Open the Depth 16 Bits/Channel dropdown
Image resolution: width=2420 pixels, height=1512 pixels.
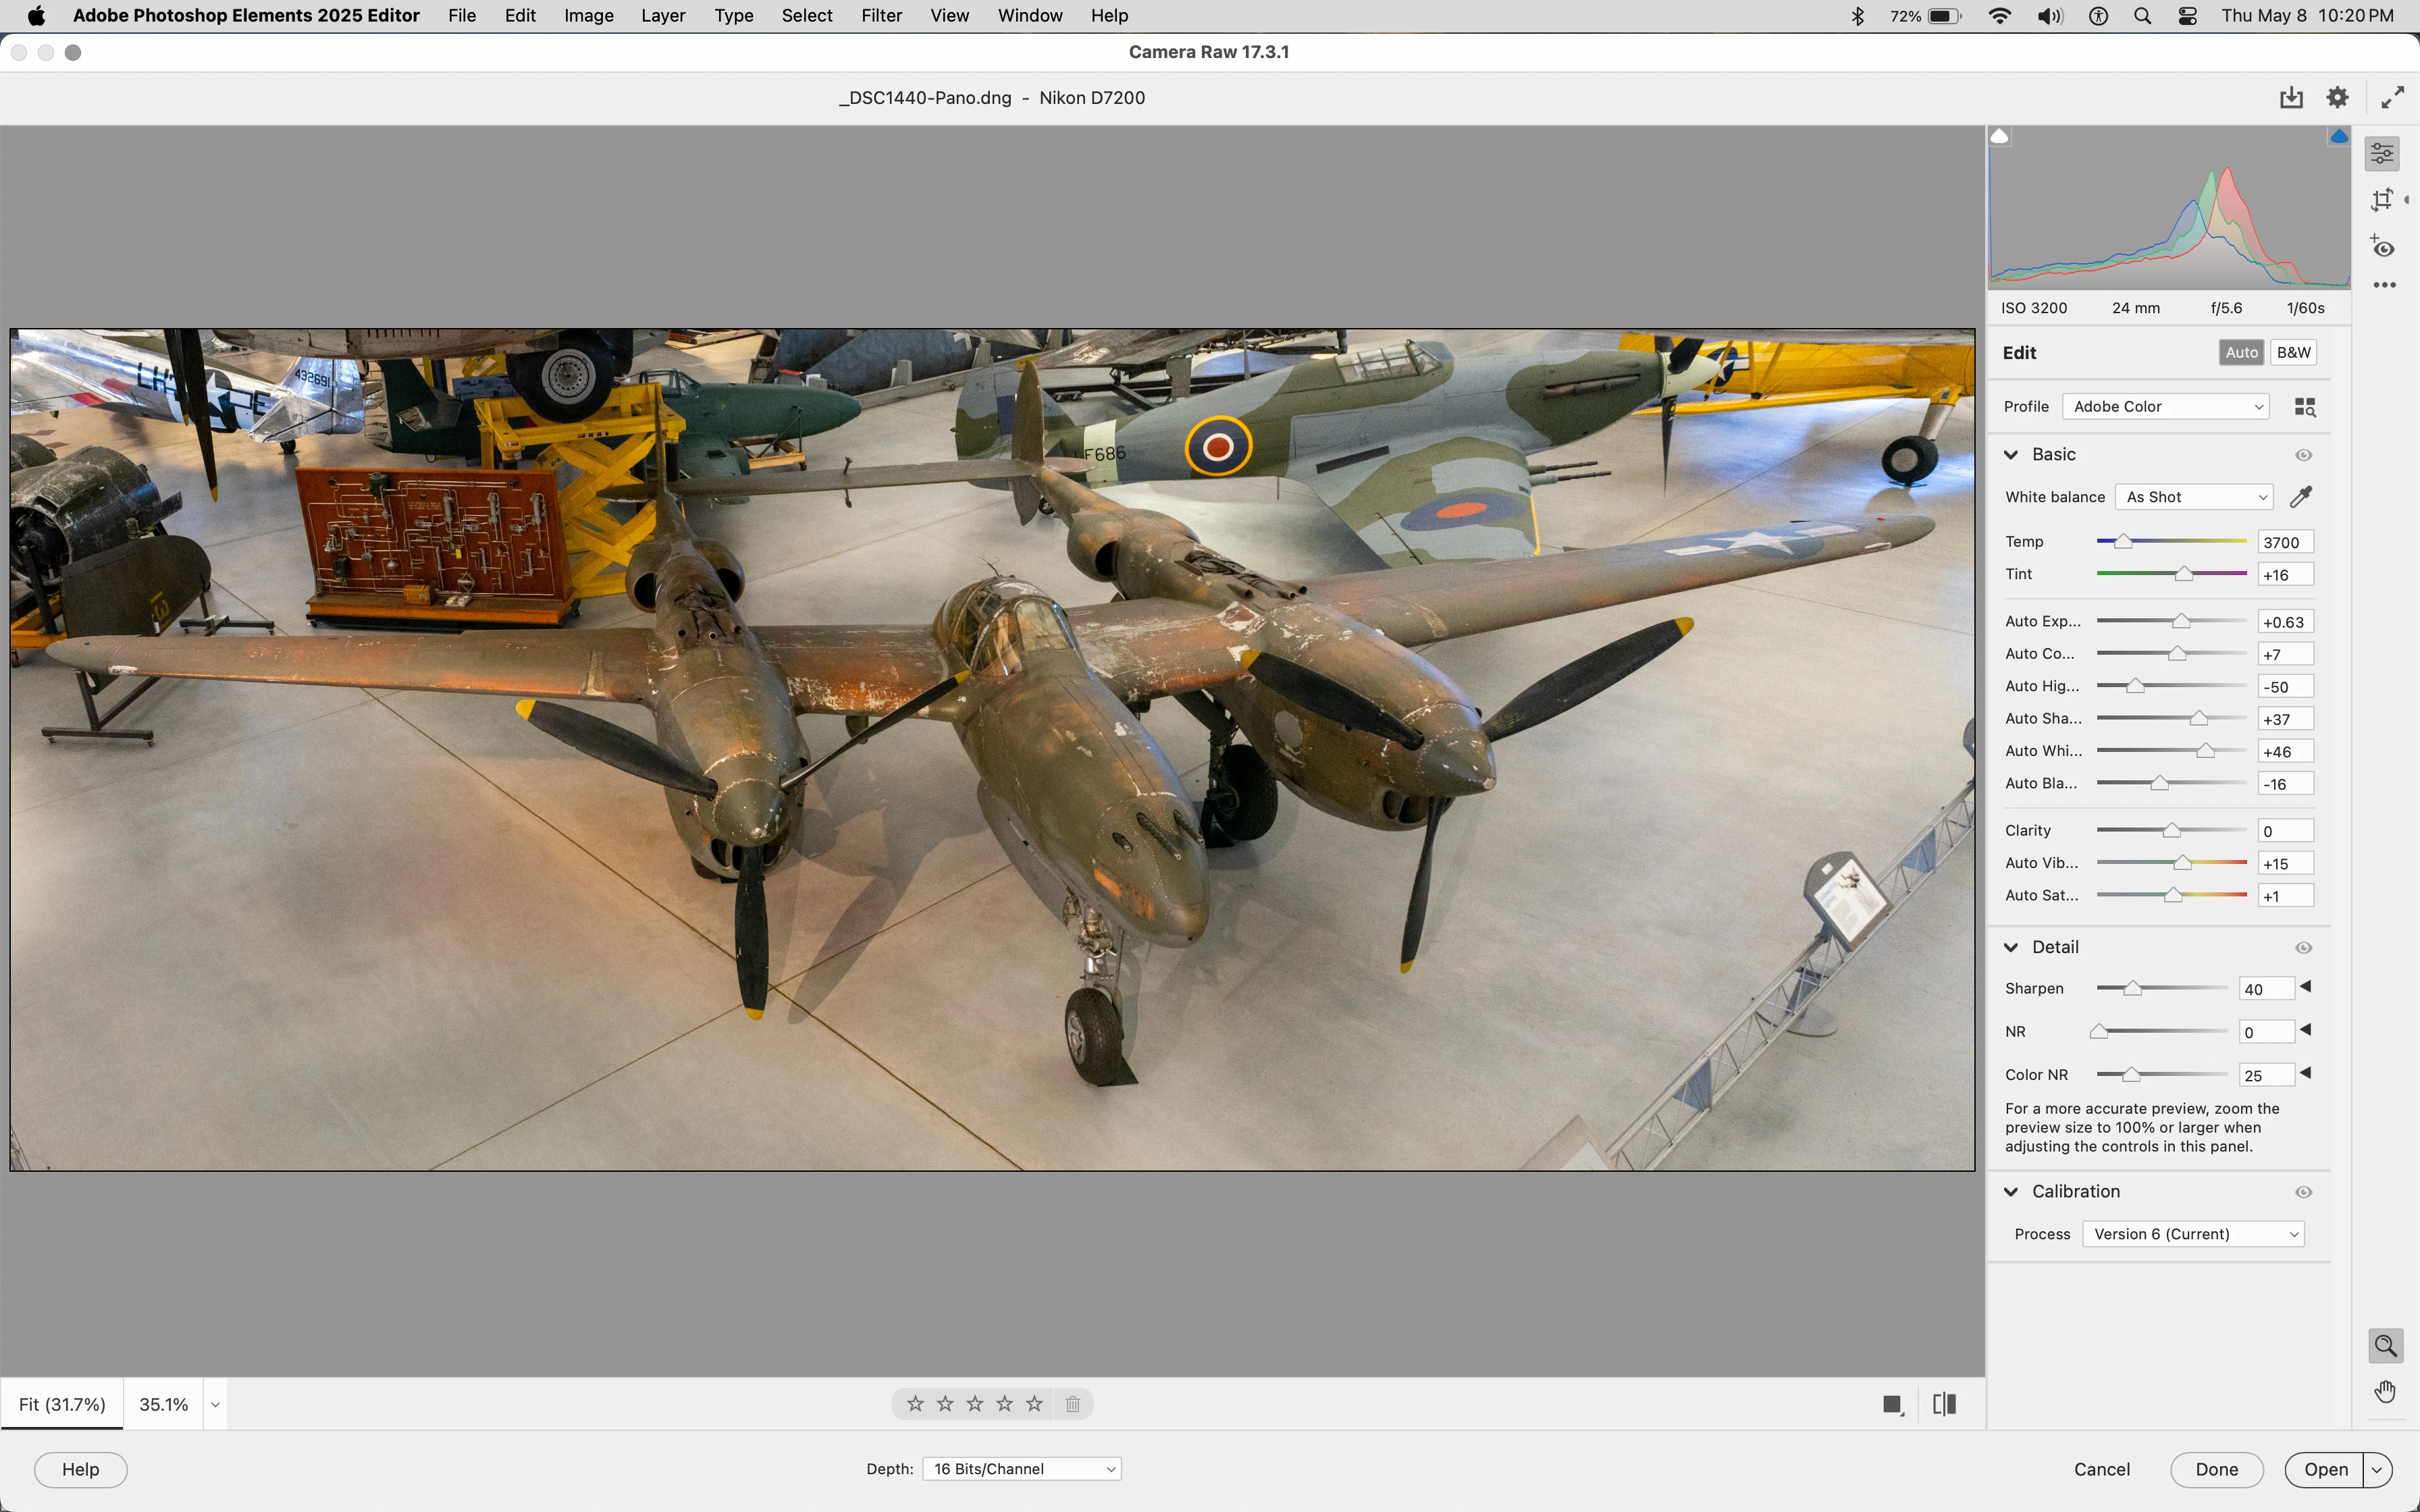coord(1021,1468)
